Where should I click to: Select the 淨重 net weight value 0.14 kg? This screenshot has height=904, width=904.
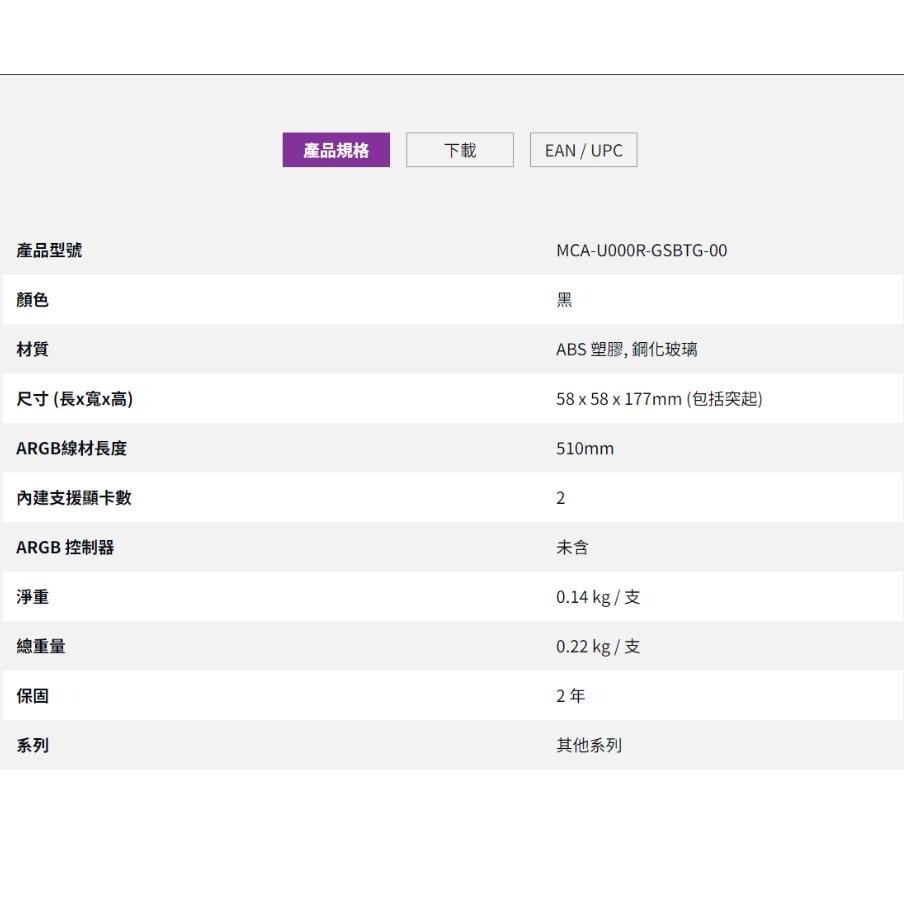pyautogui.click(x=597, y=597)
